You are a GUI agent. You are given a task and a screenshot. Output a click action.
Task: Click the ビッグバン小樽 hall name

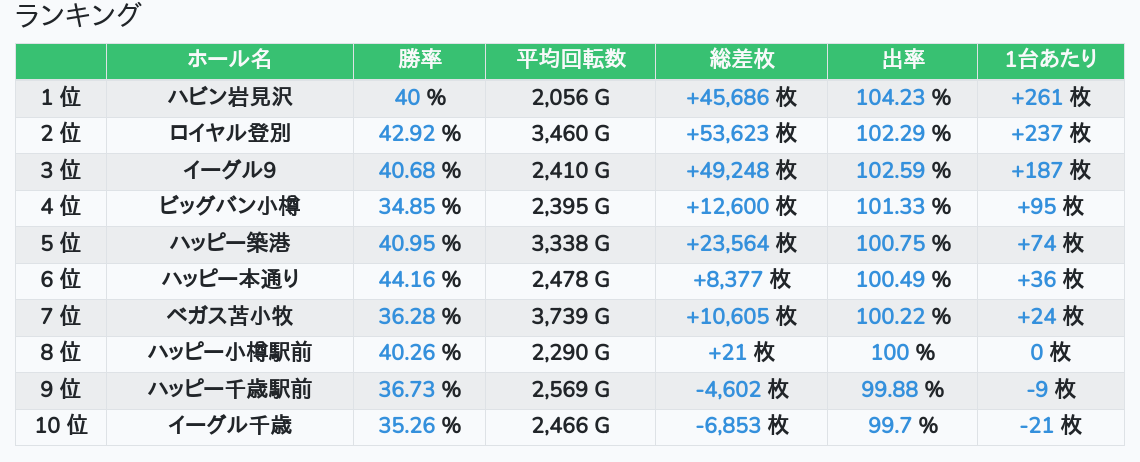(x=229, y=207)
